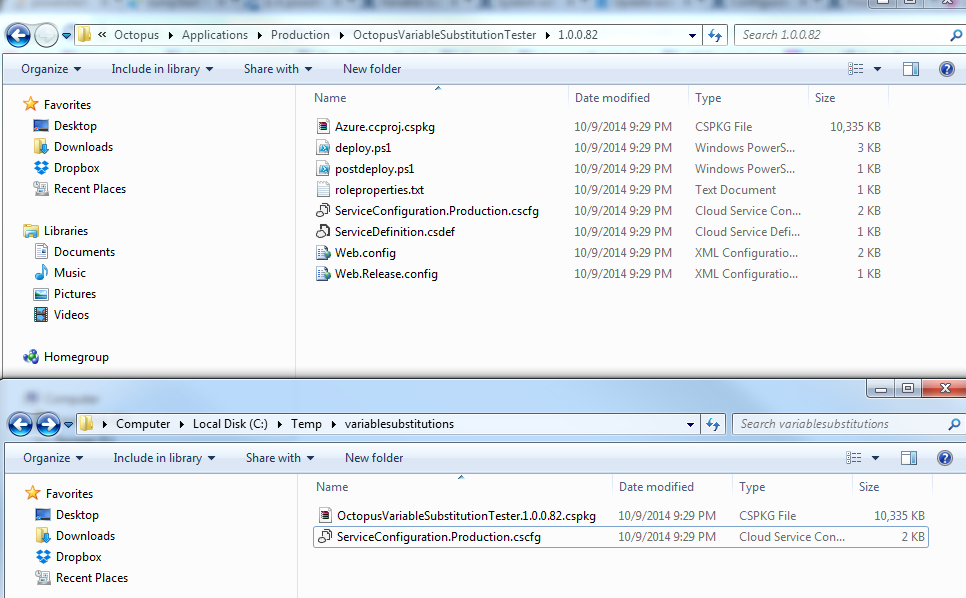
Task: Toggle preview pane in the 1.0.0.82 window
Action: (x=911, y=69)
